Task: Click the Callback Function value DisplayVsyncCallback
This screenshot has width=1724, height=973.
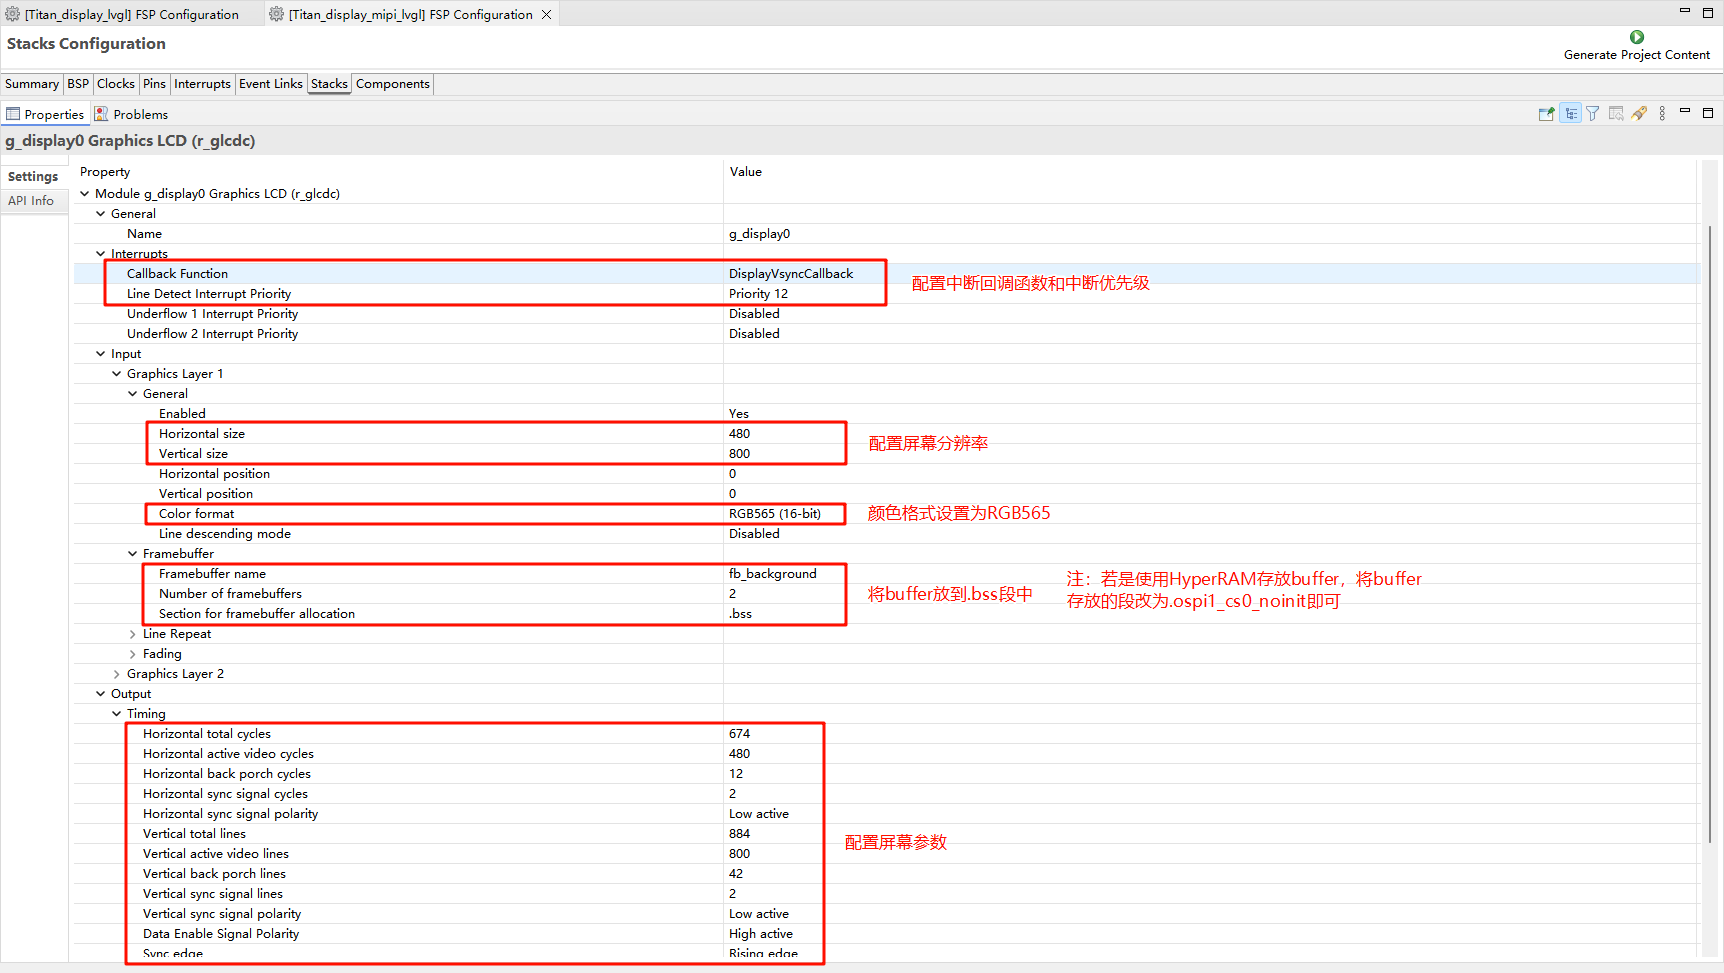Action: pos(791,274)
